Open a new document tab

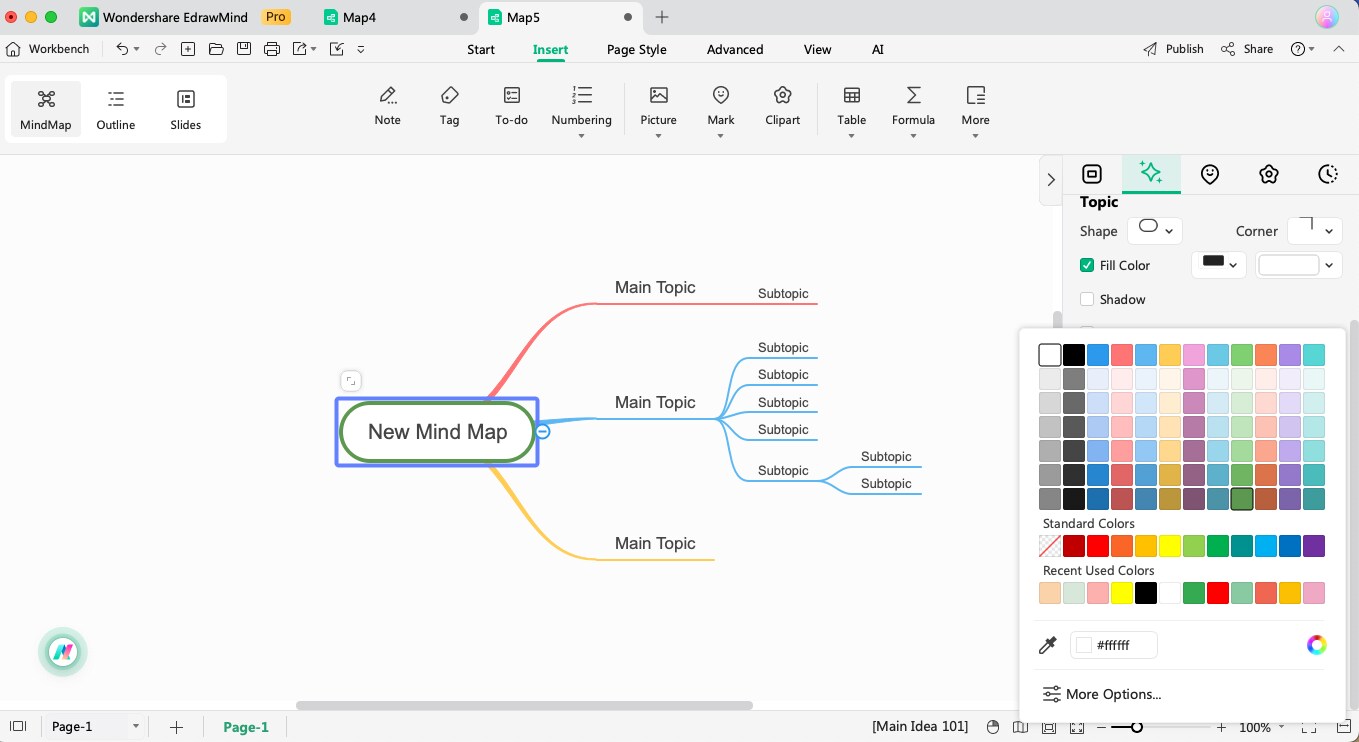(662, 17)
